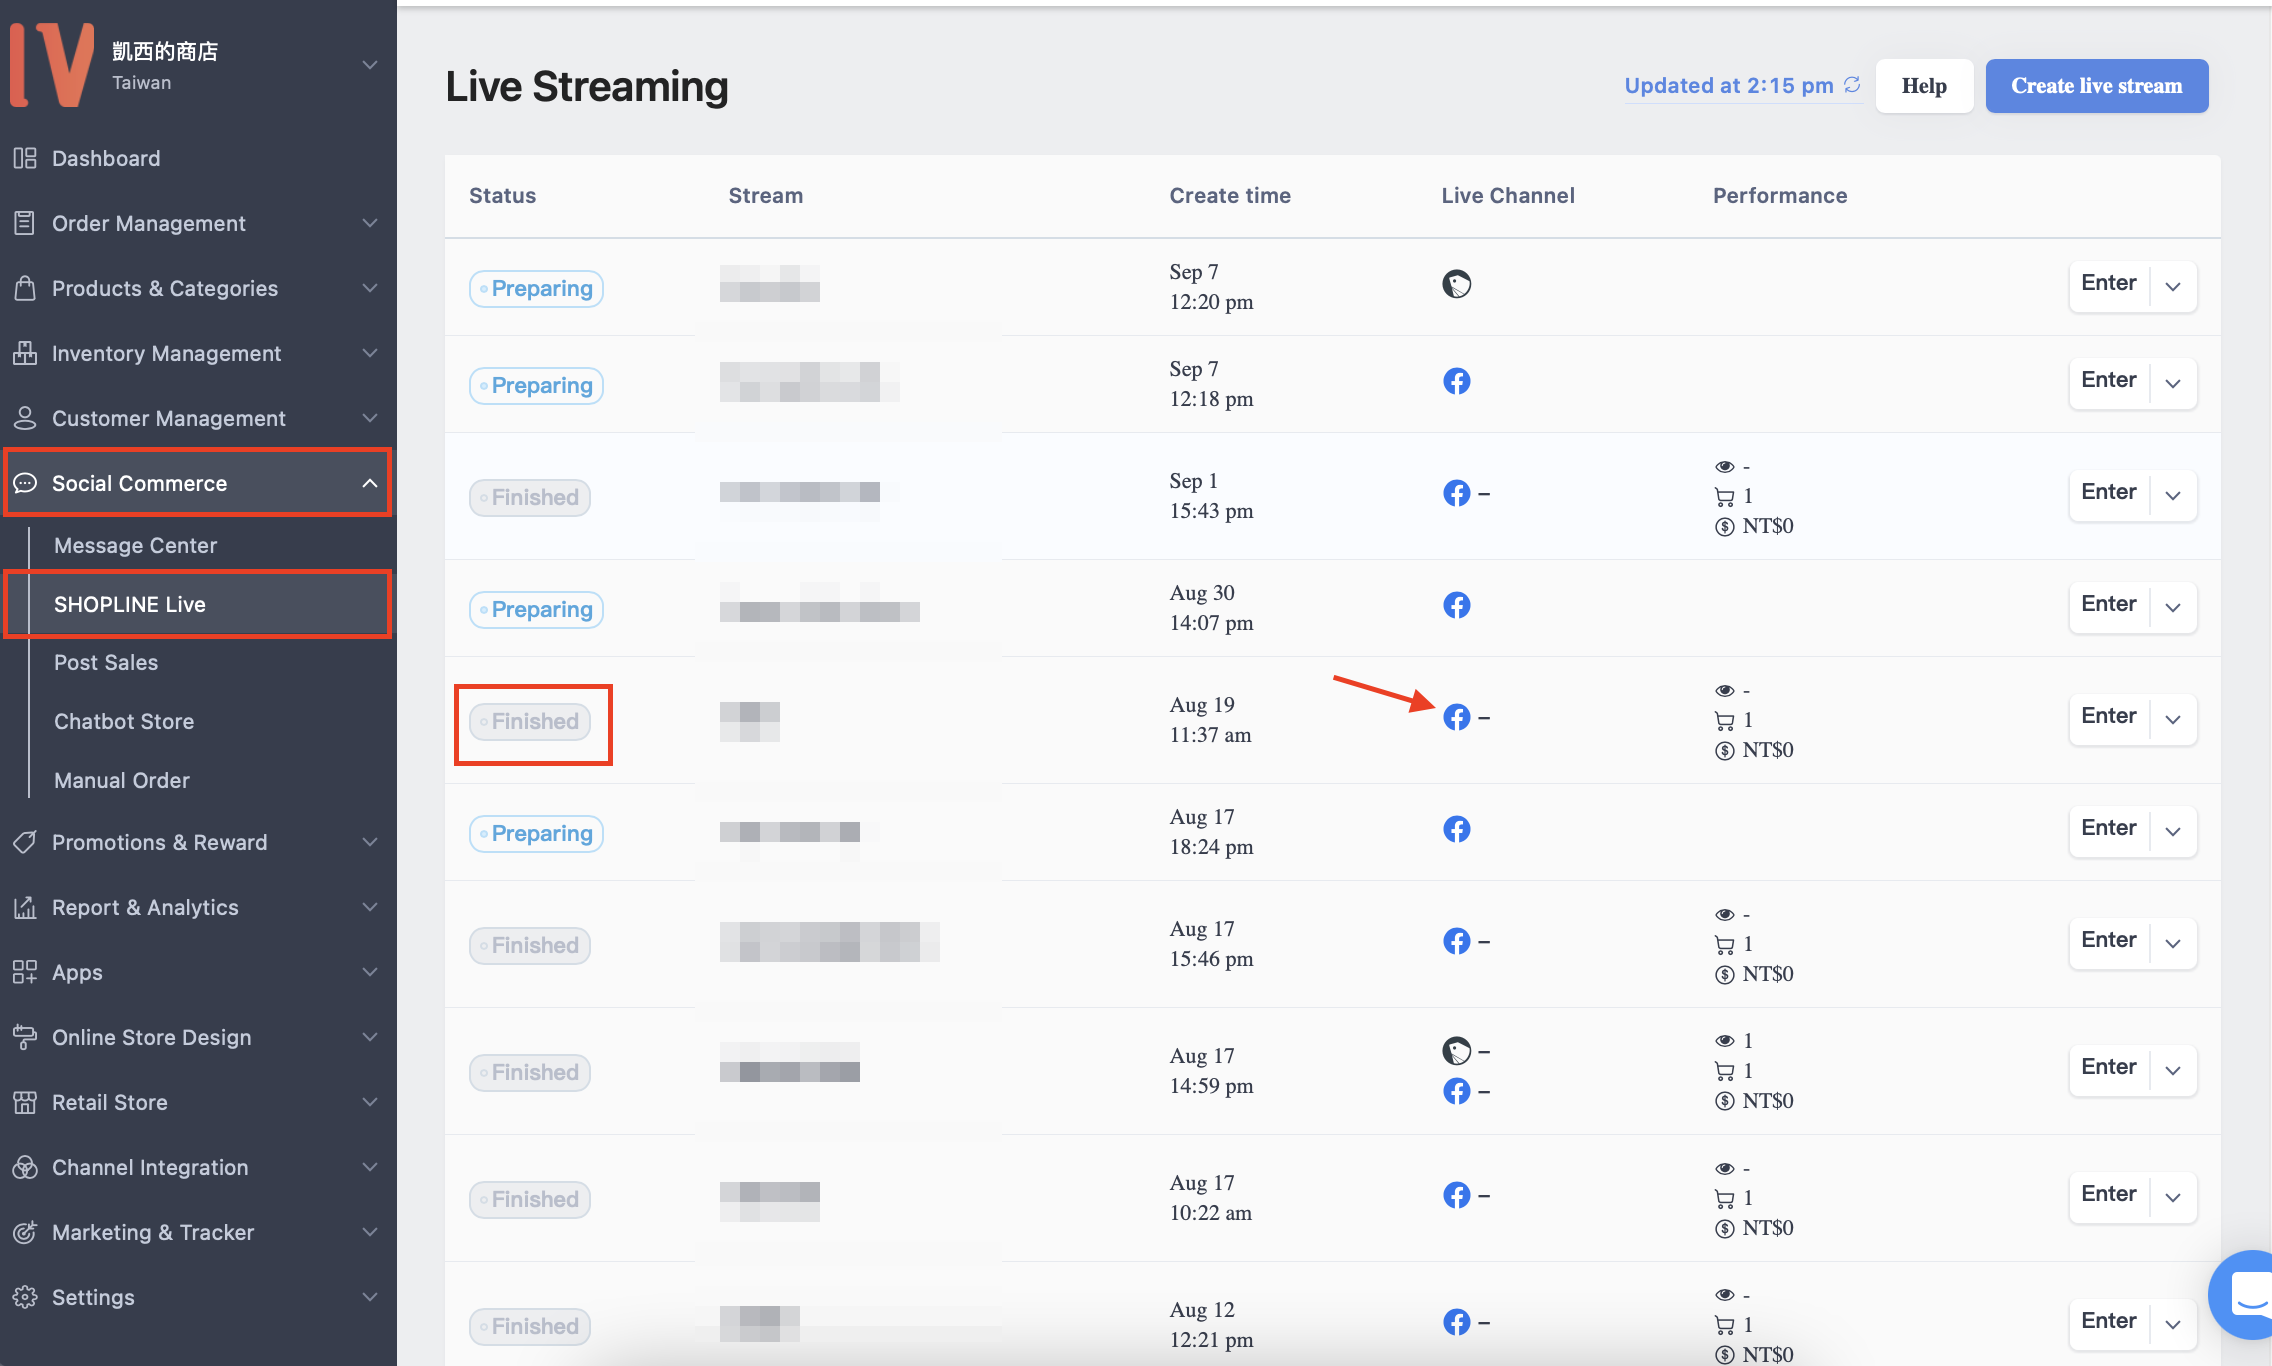Click the Facebook icon in Sep 1 row
Viewport: 2272px width, 1366px height.
pos(1457,493)
